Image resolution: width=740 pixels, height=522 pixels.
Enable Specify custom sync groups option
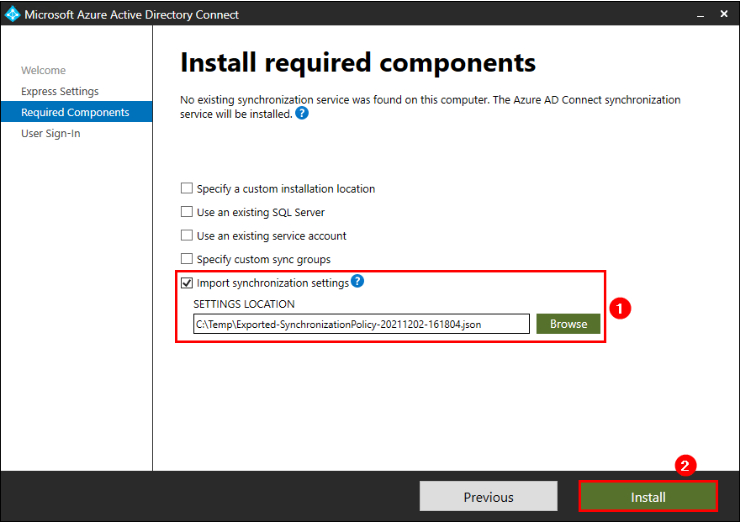187,259
